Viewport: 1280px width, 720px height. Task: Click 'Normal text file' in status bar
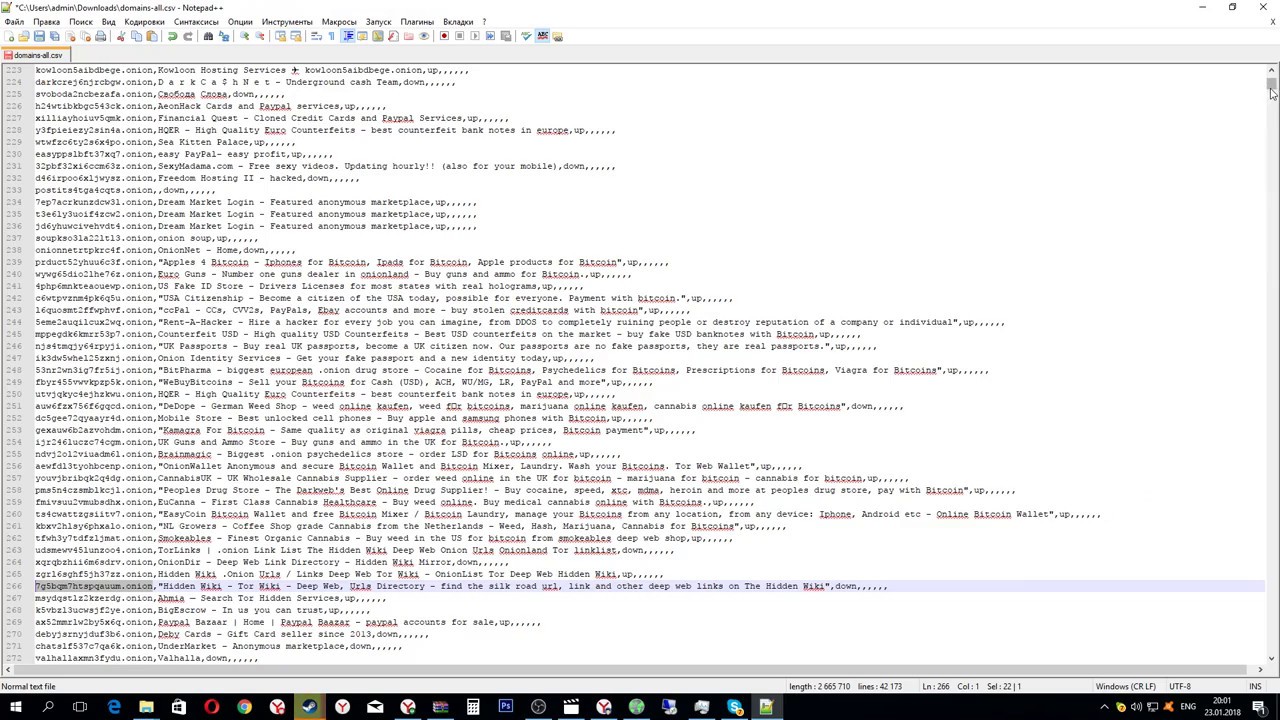(29, 687)
